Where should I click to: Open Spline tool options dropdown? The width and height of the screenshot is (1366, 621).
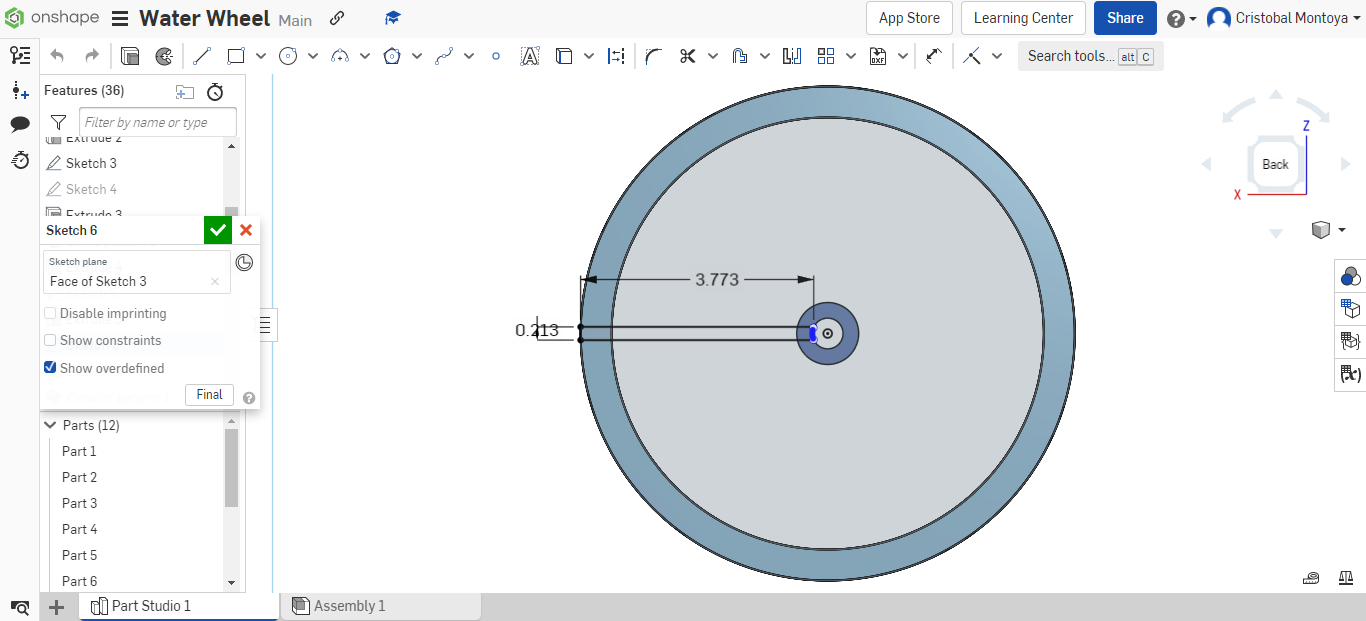click(469, 56)
